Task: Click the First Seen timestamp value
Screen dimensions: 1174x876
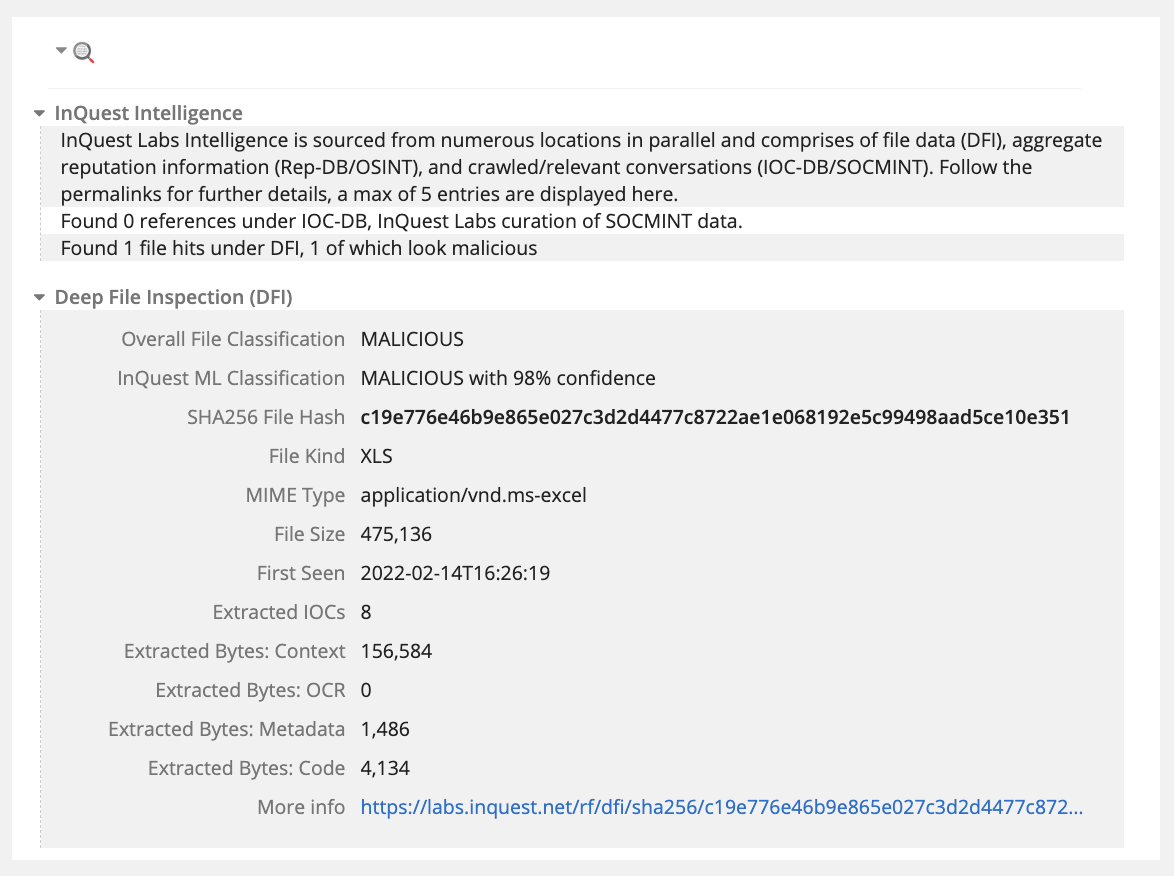Action: [455, 573]
